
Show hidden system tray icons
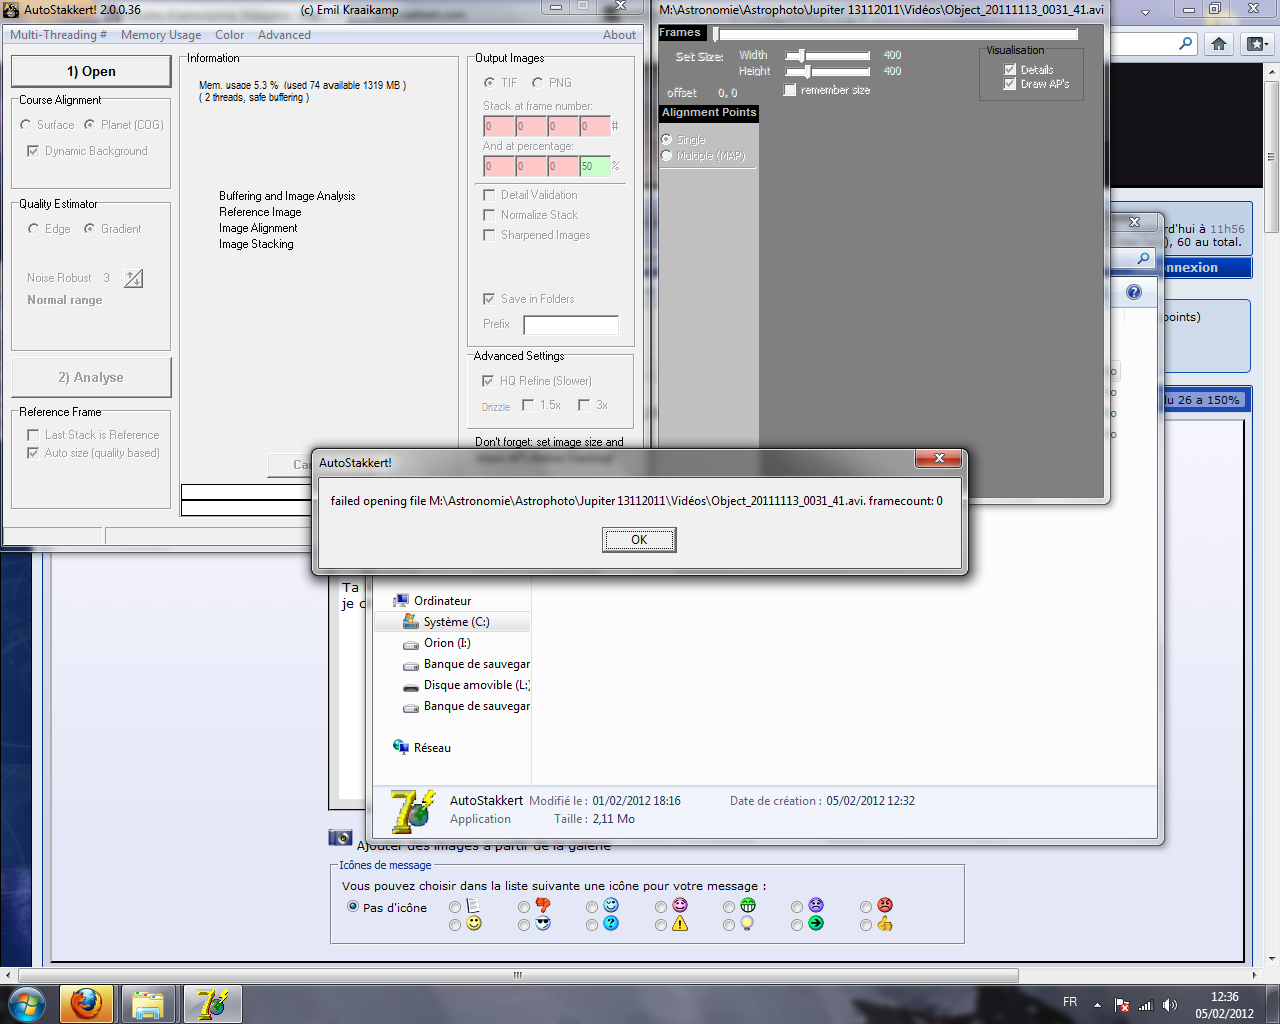tap(1097, 1005)
